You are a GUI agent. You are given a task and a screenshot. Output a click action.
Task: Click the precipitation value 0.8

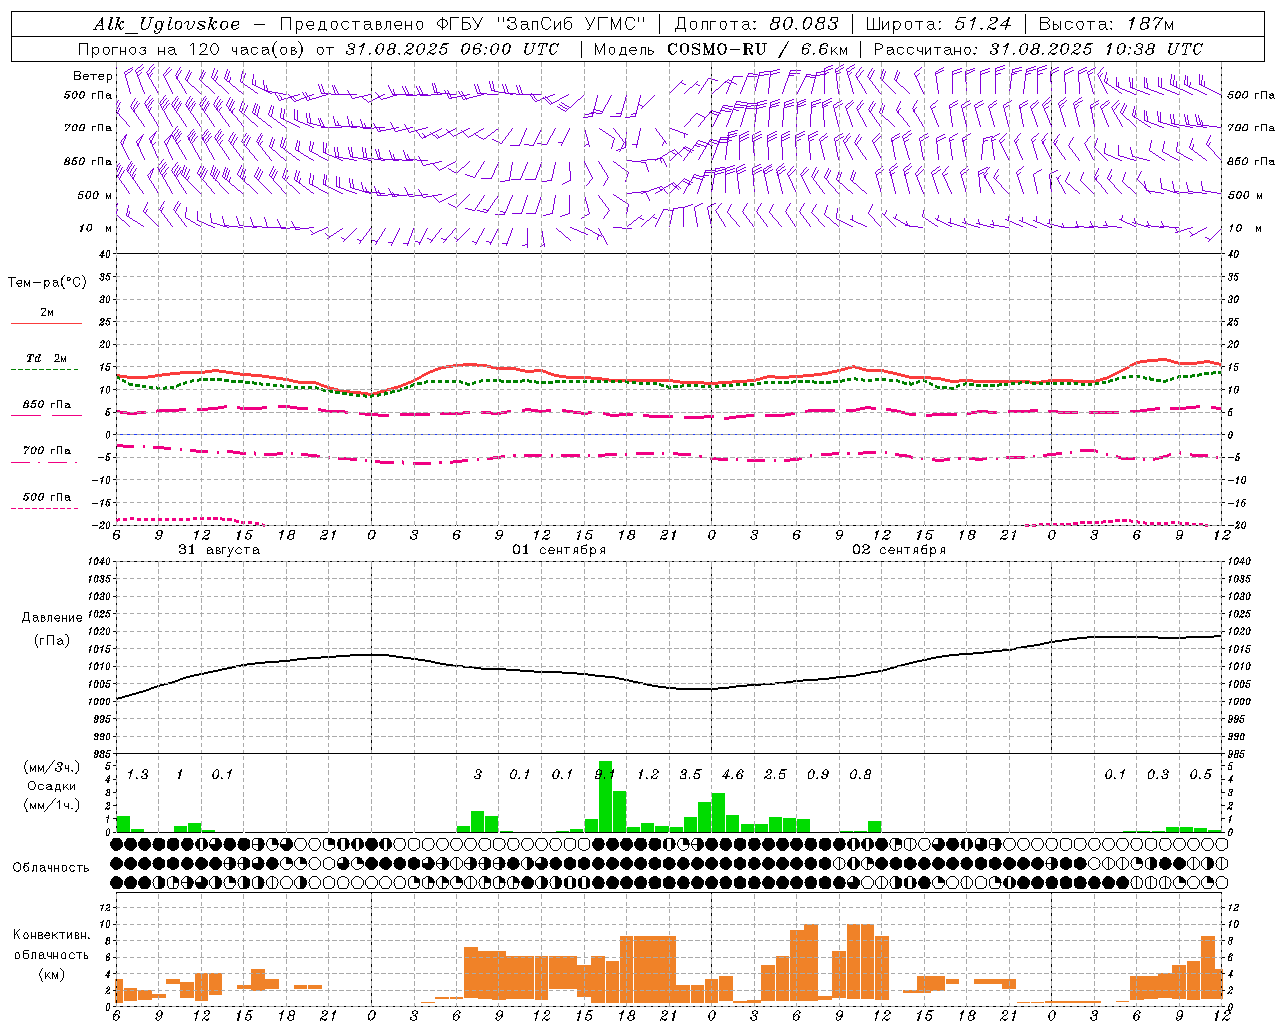860,775
